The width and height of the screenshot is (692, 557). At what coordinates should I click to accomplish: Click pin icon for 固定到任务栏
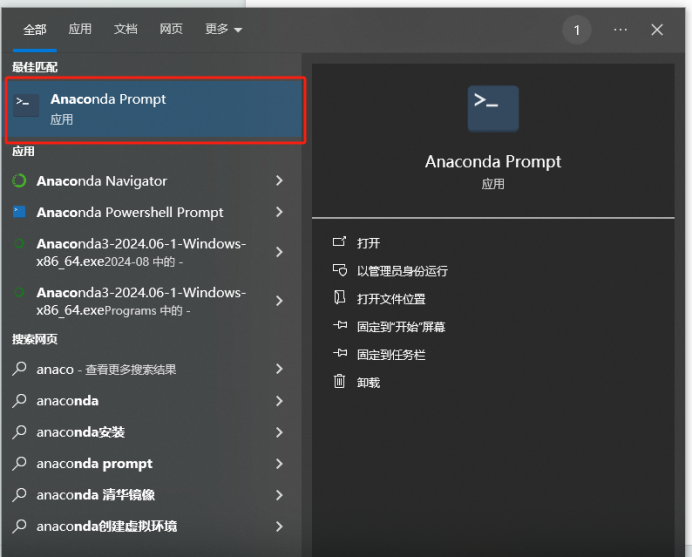340,353
